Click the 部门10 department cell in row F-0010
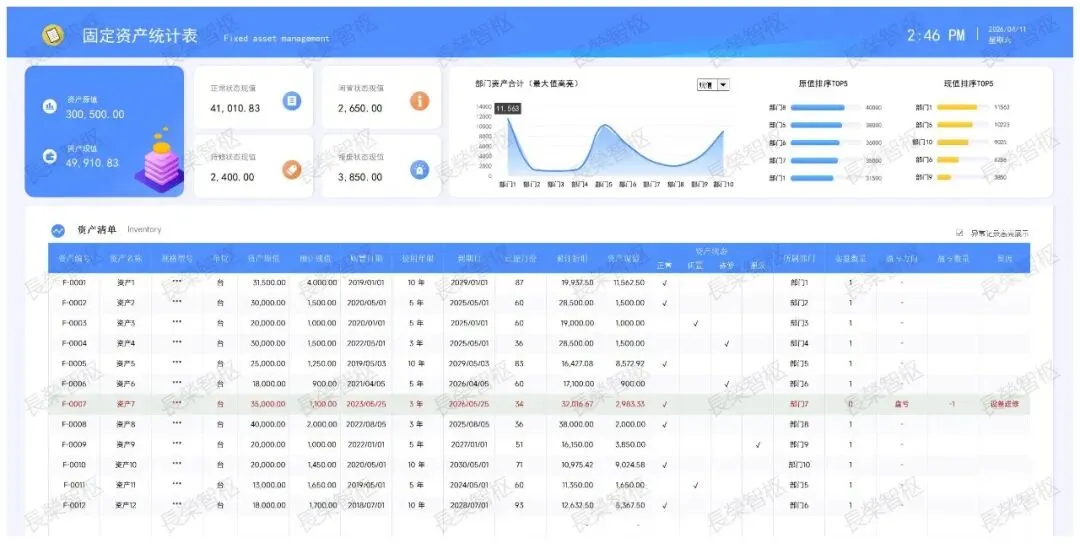This screenshot has height=543, width=1080. coord(799,464)
